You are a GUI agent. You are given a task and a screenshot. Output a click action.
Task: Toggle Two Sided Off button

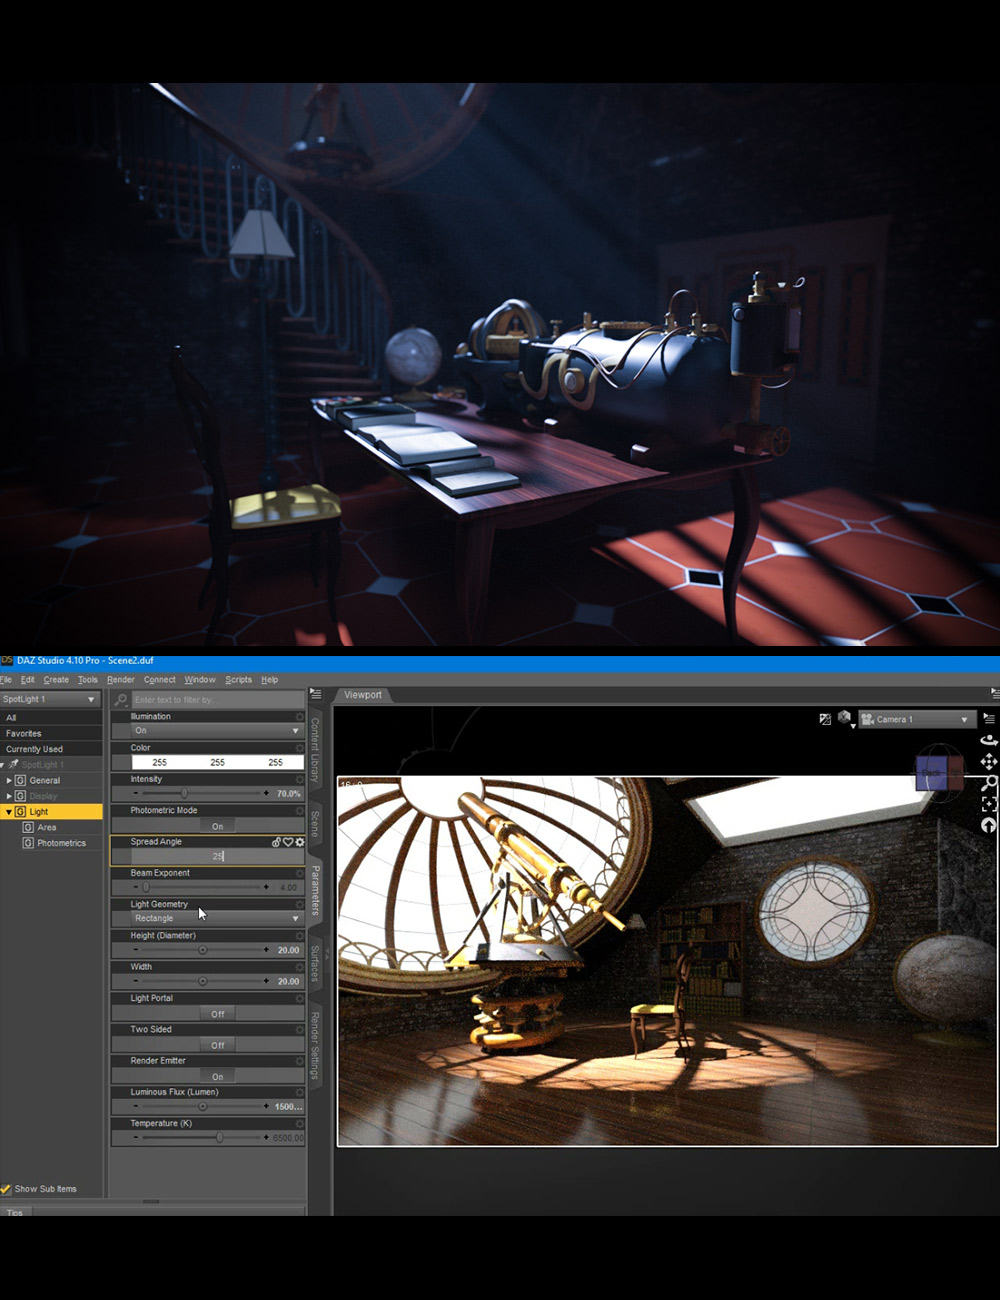click(217, 1045)
